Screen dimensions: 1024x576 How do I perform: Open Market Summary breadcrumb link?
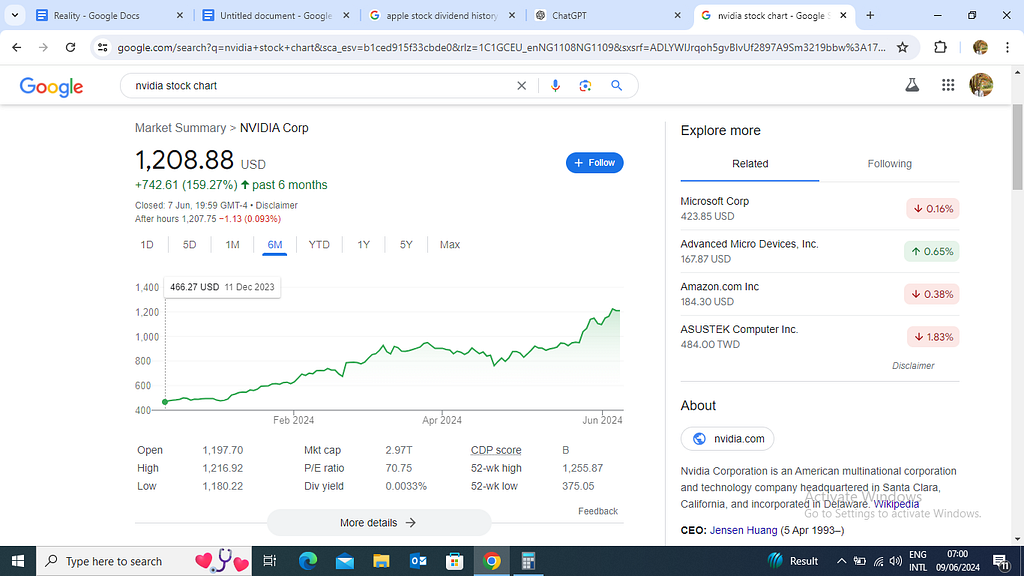coord(180,128)
